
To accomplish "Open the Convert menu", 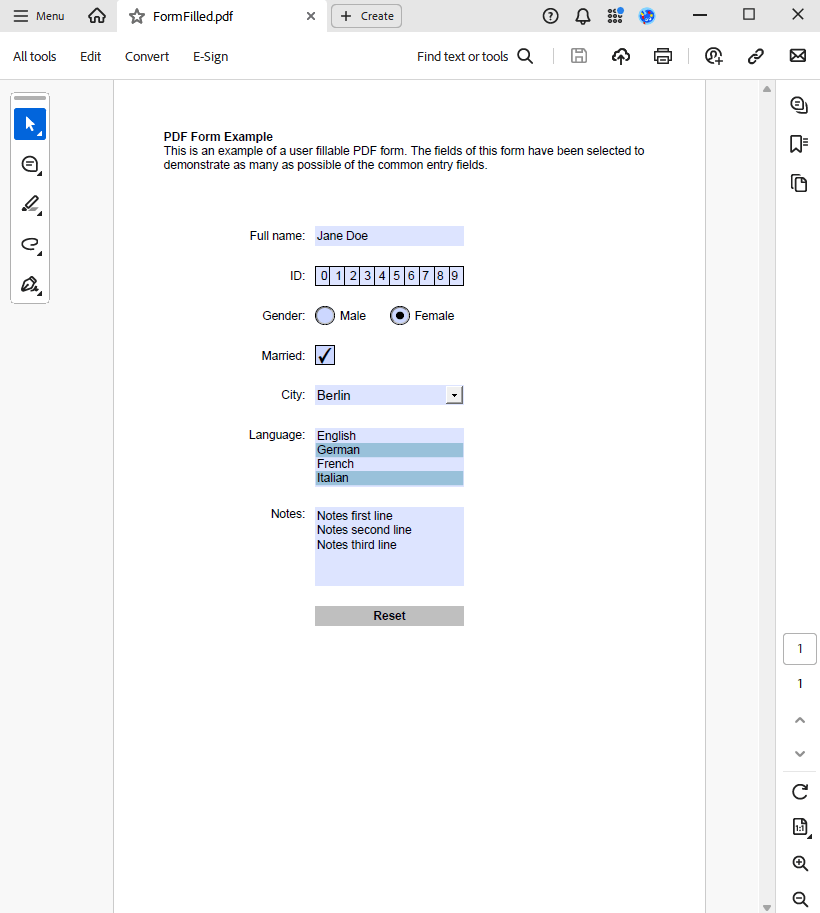I will tap(146, 56).
